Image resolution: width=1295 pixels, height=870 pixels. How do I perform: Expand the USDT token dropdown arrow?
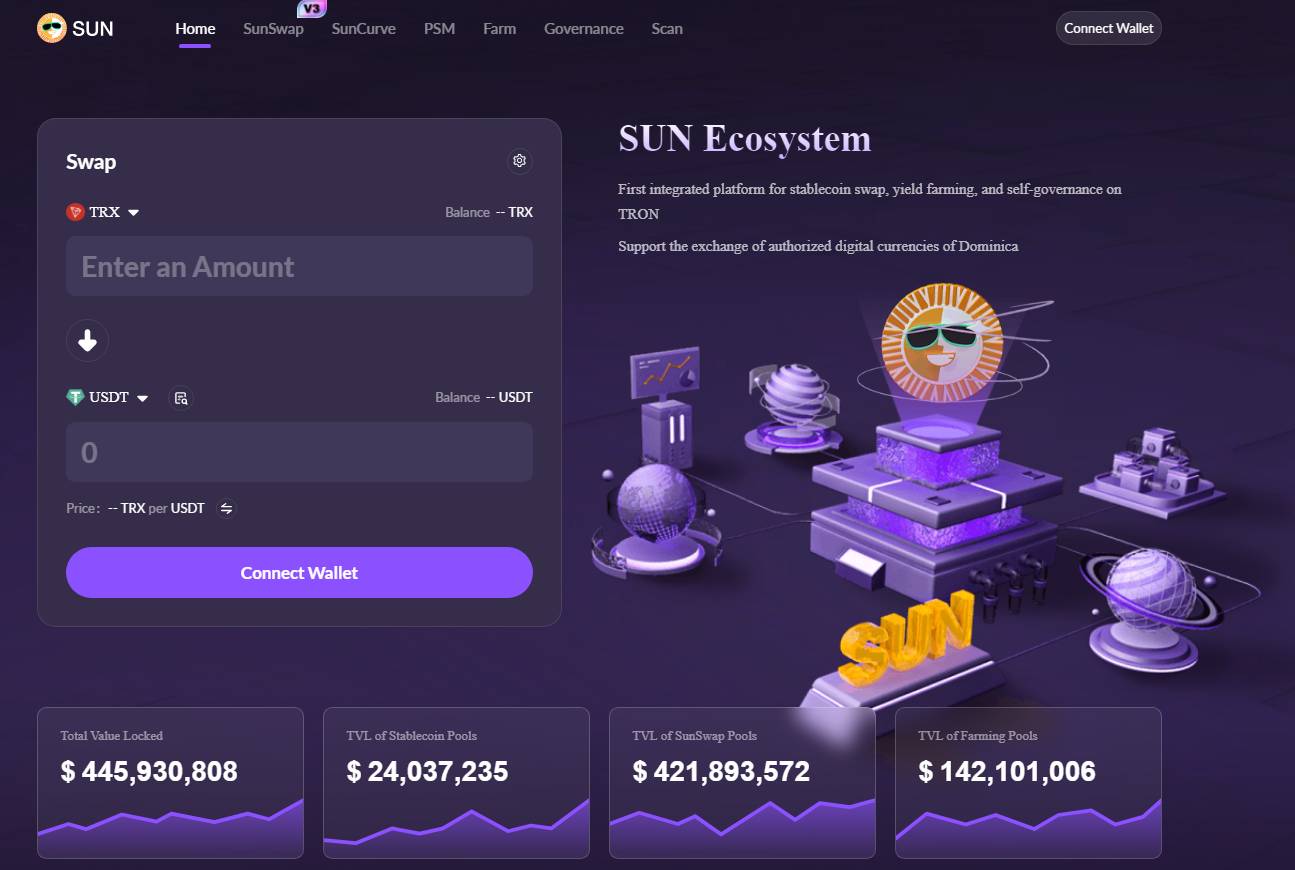tap(142, 398)
